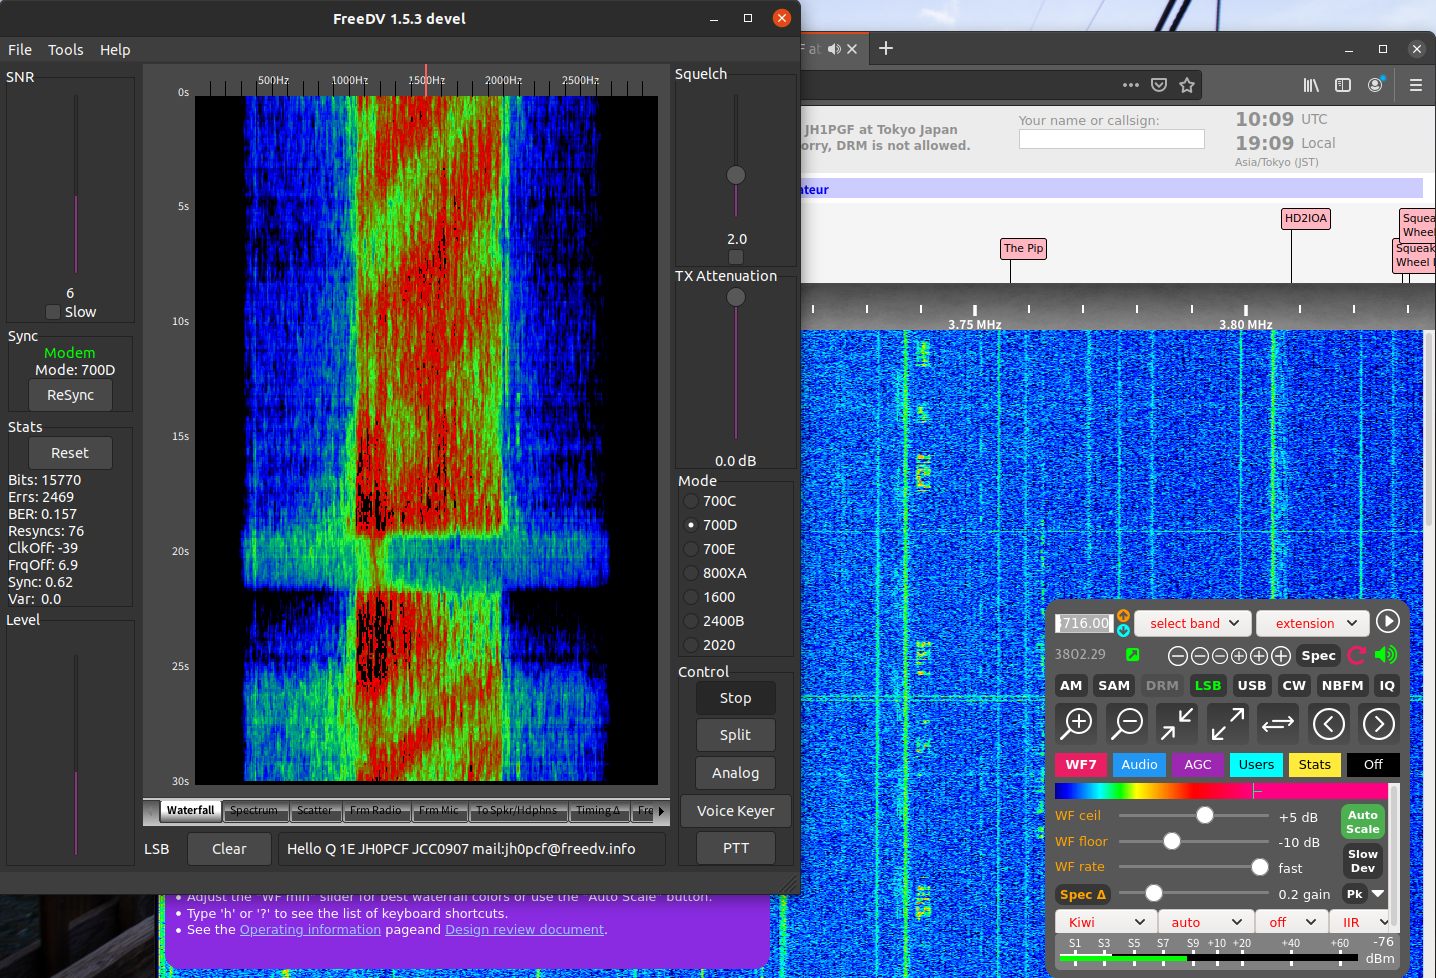1436x978 pixels.
Task: Open the select band dropdown
Action: click(x=1193, y=623)
